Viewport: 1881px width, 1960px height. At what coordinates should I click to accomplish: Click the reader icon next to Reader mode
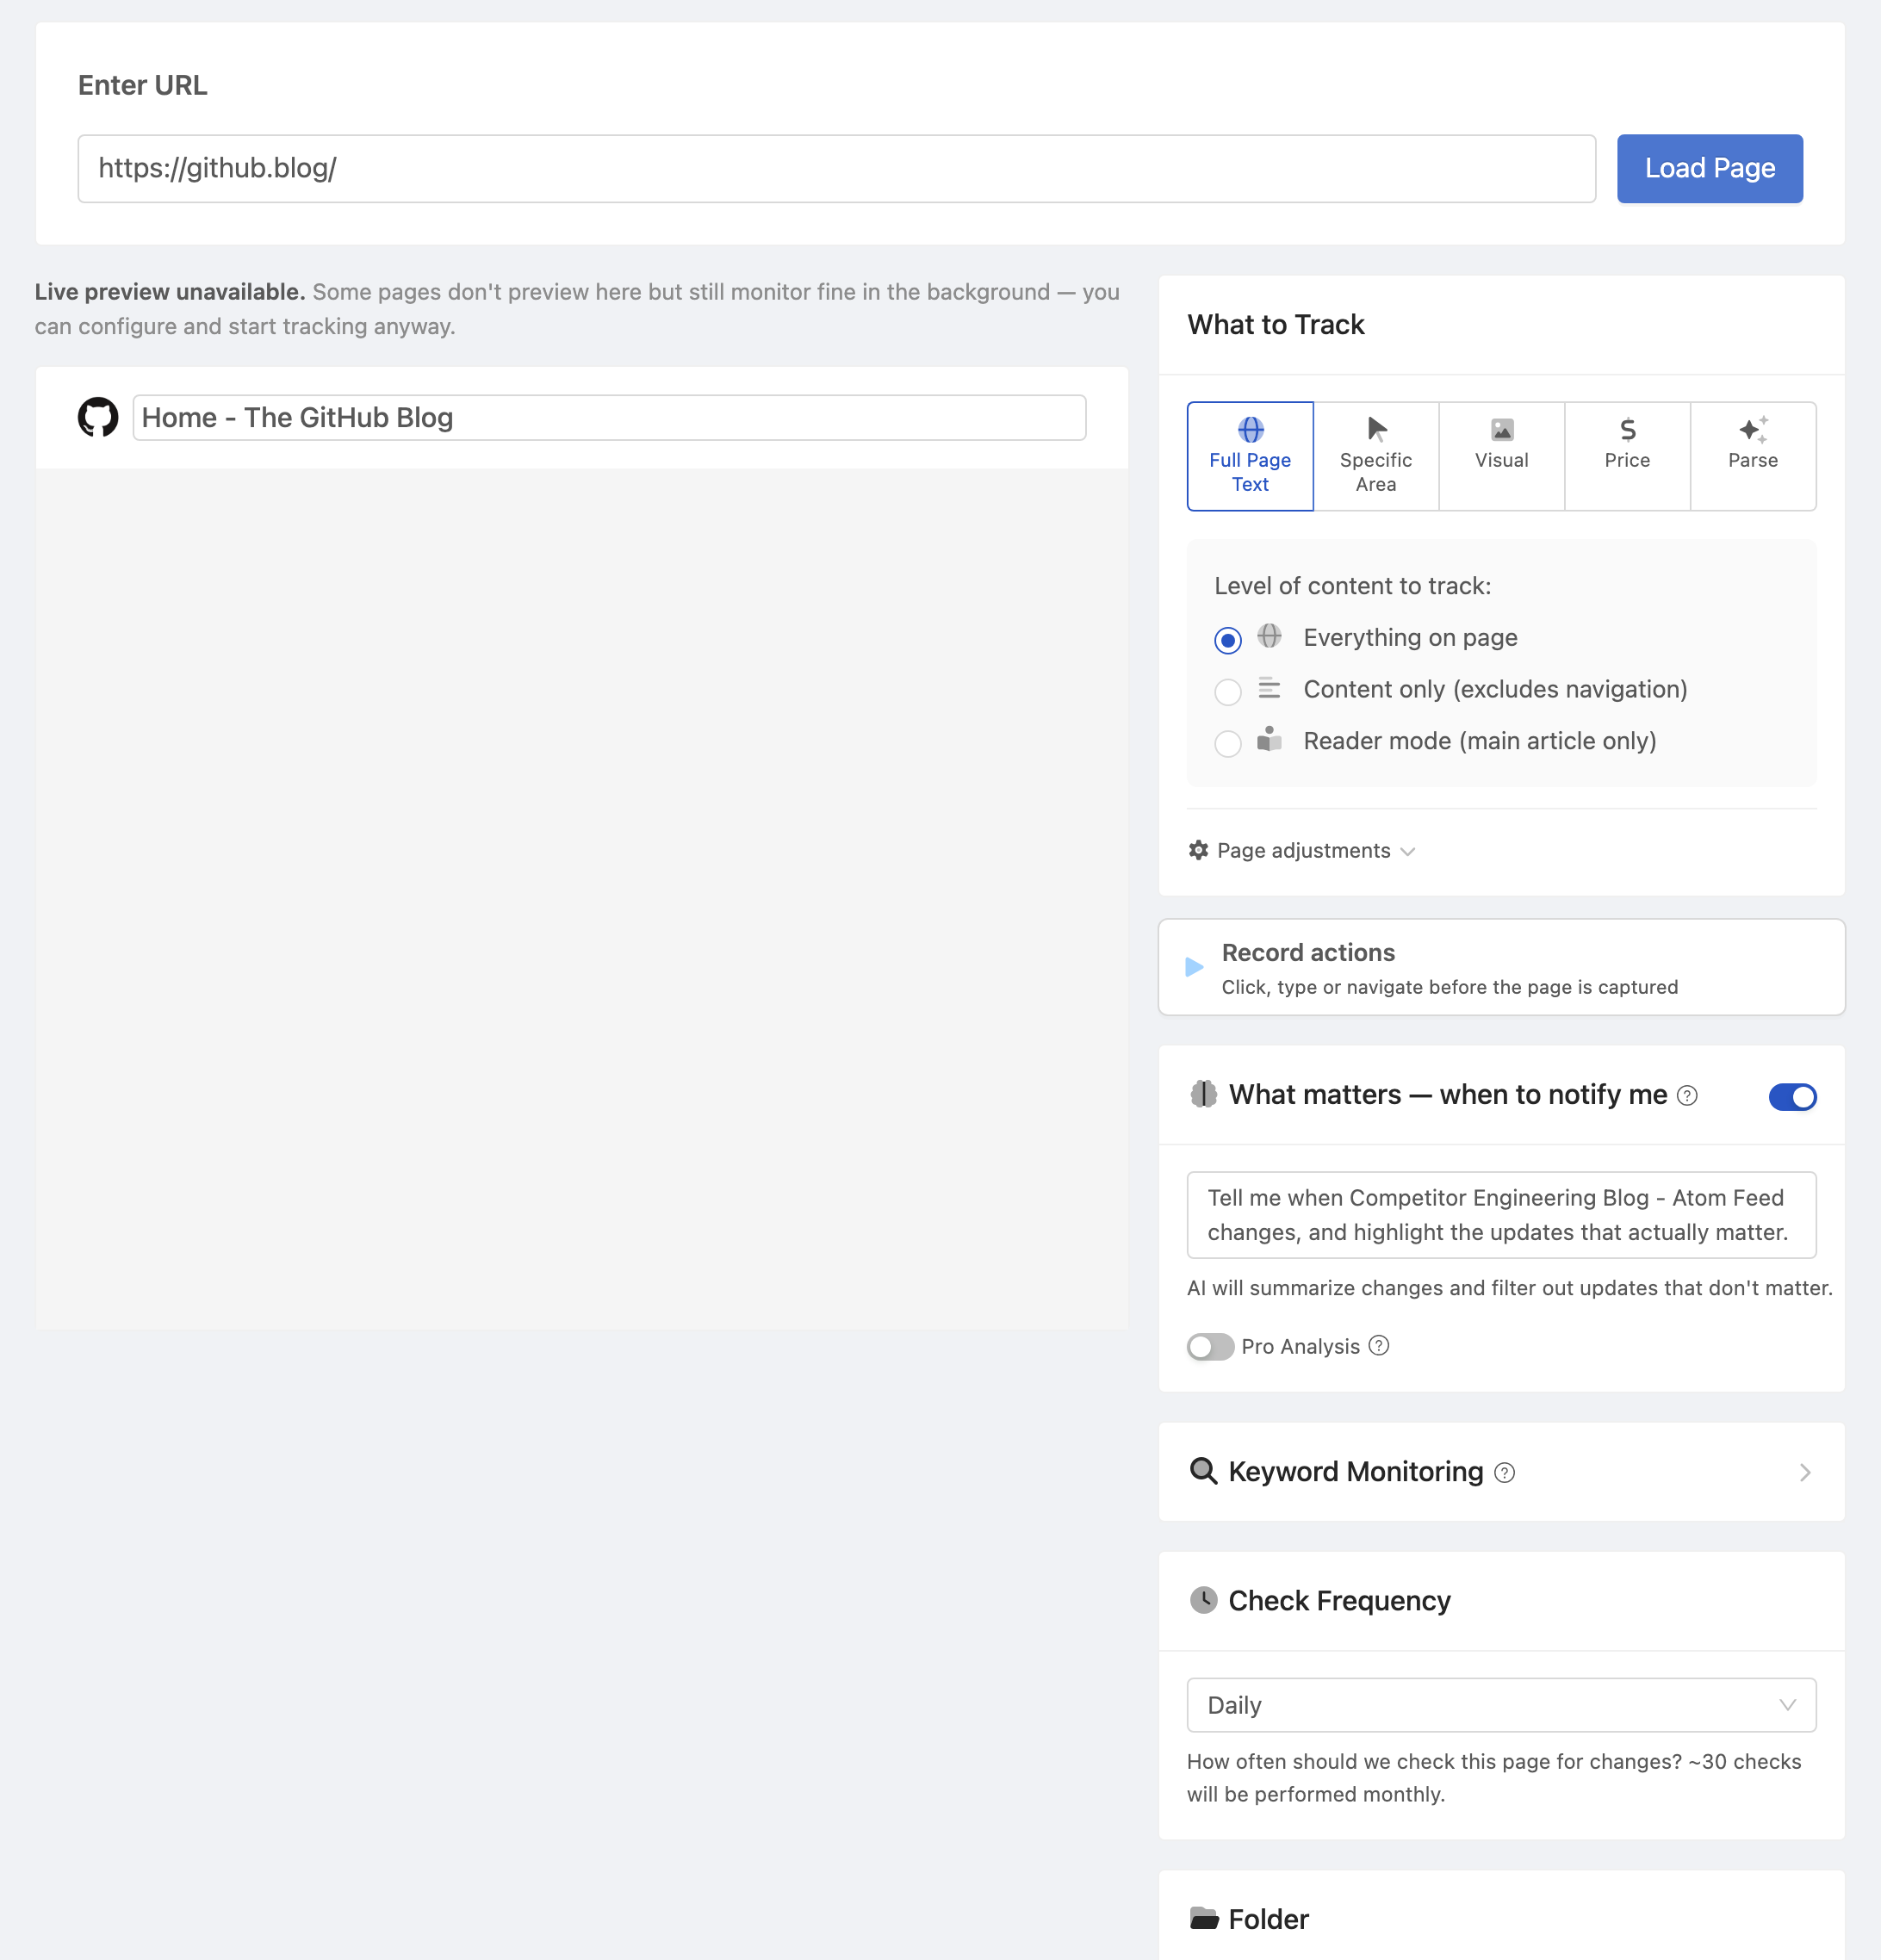point(1269,739)
